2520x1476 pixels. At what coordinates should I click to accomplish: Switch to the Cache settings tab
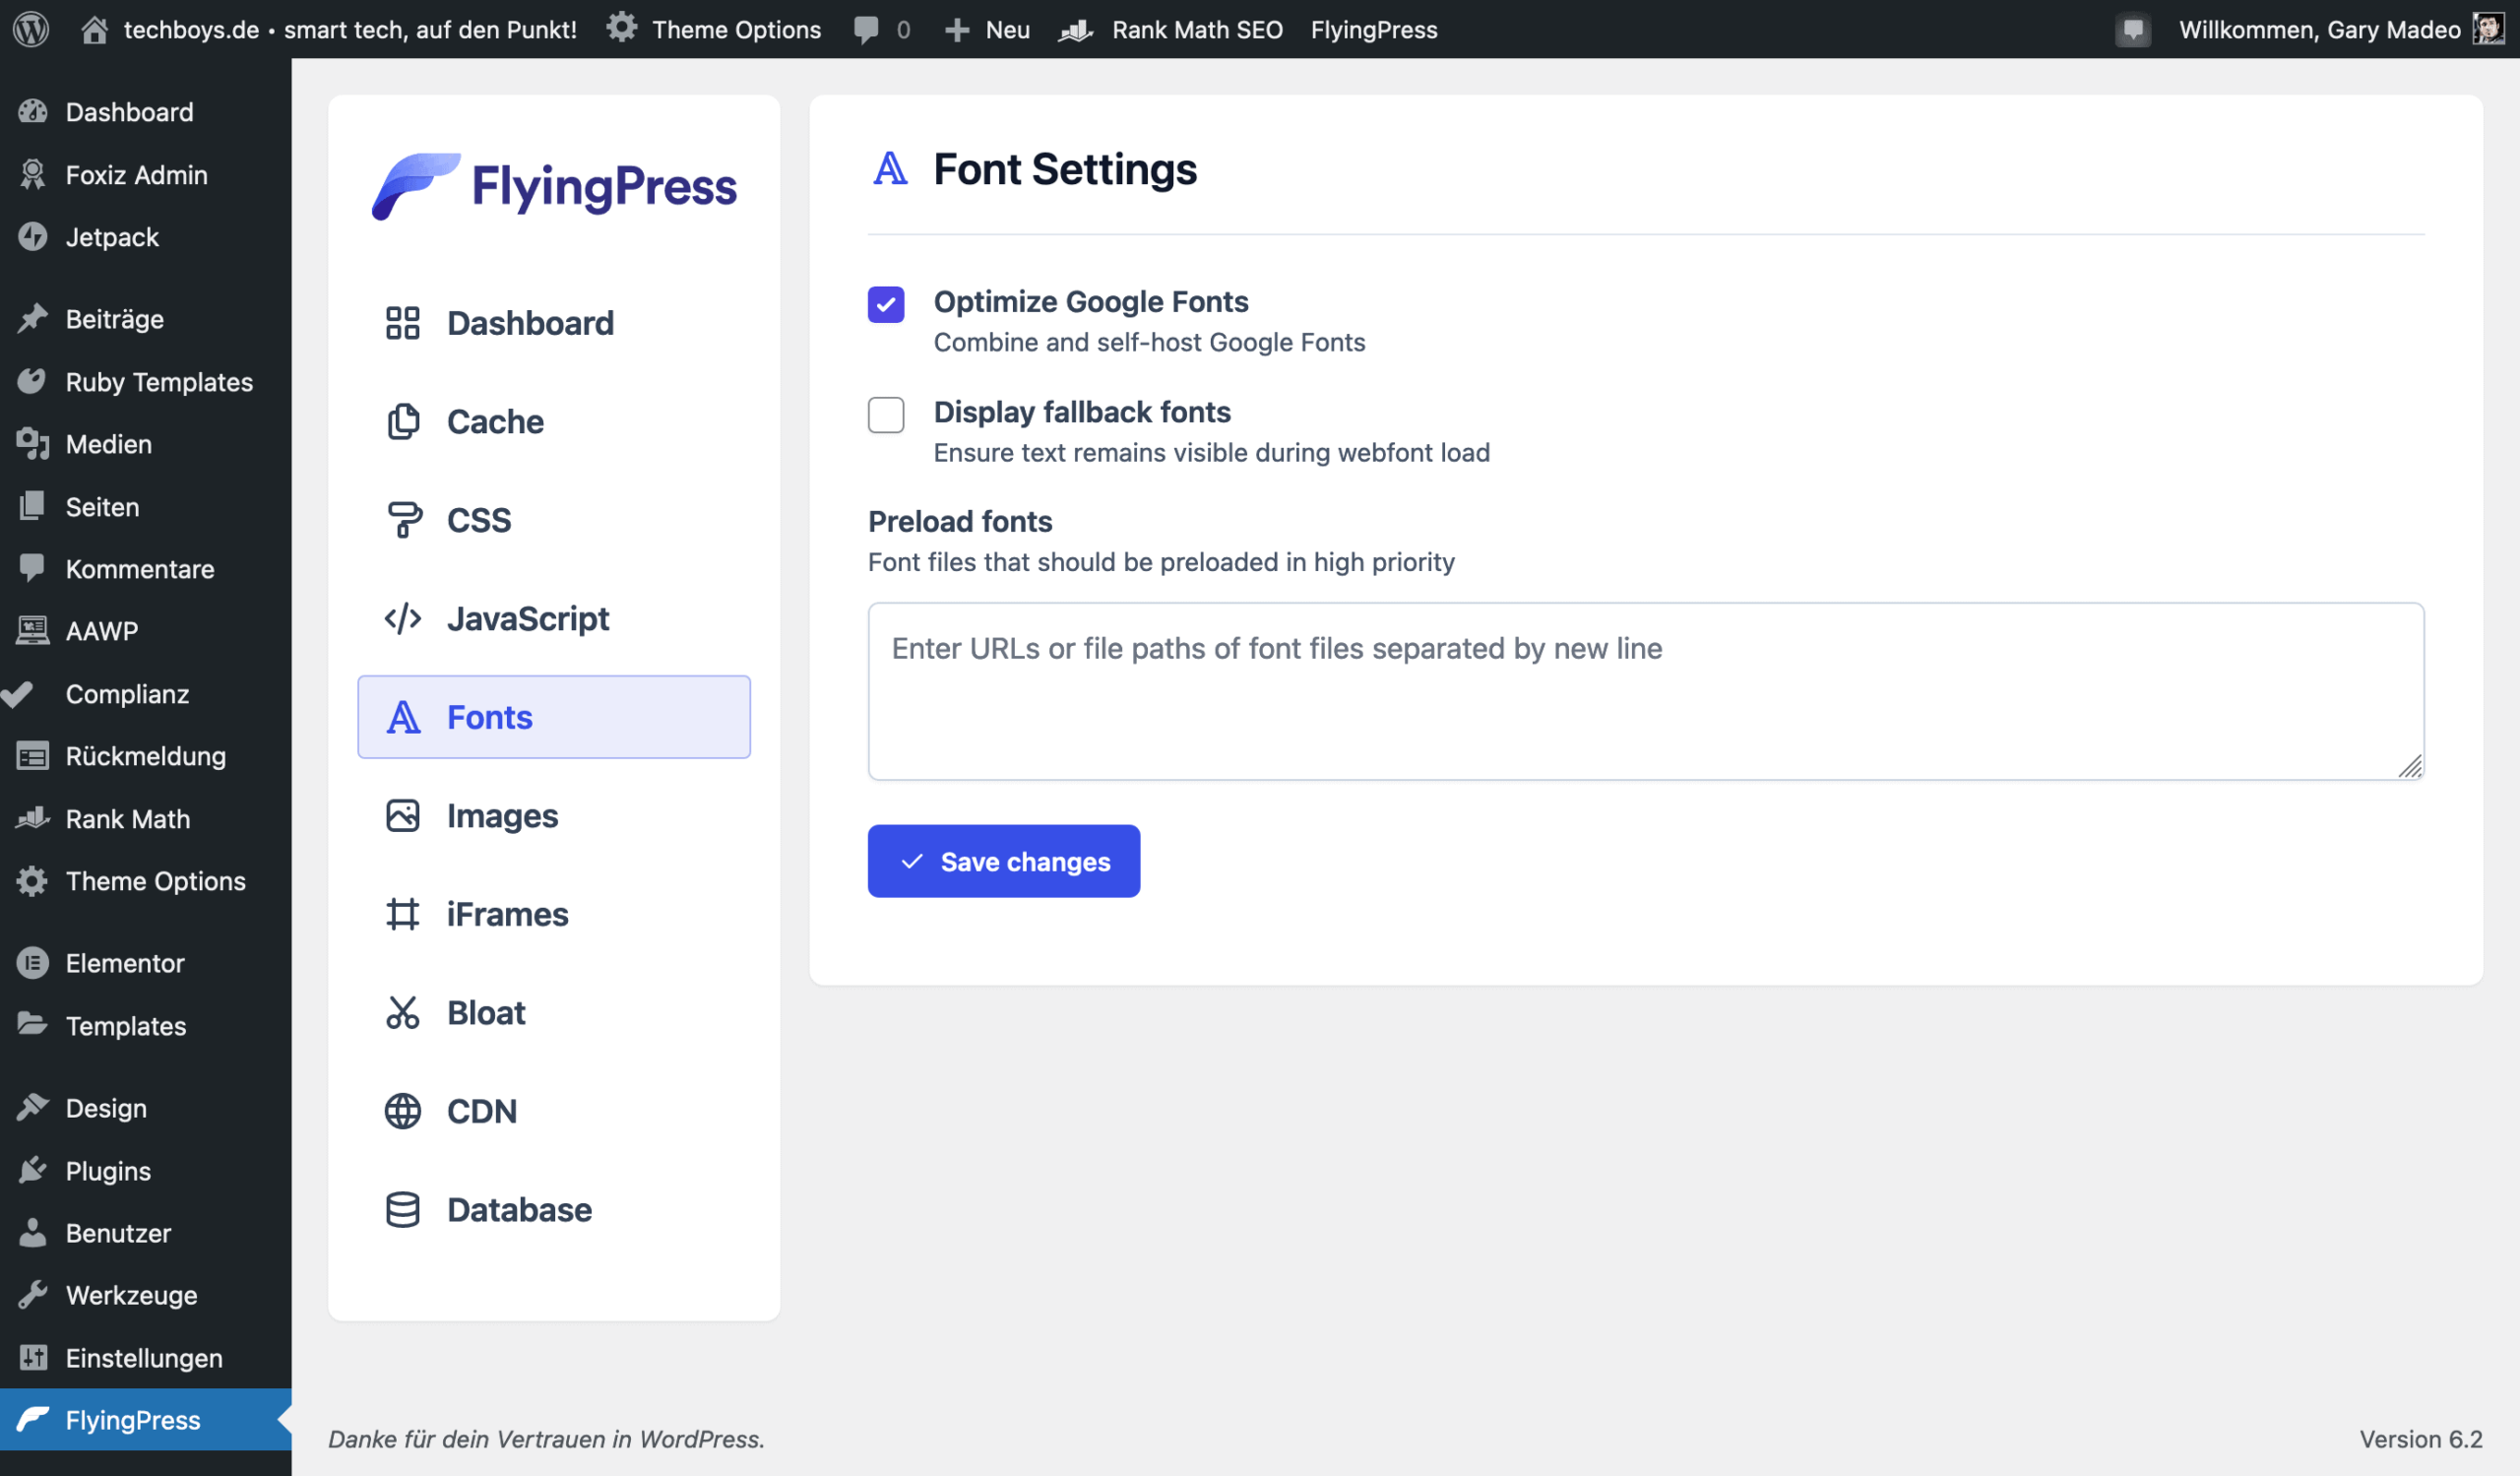[495, 422]
